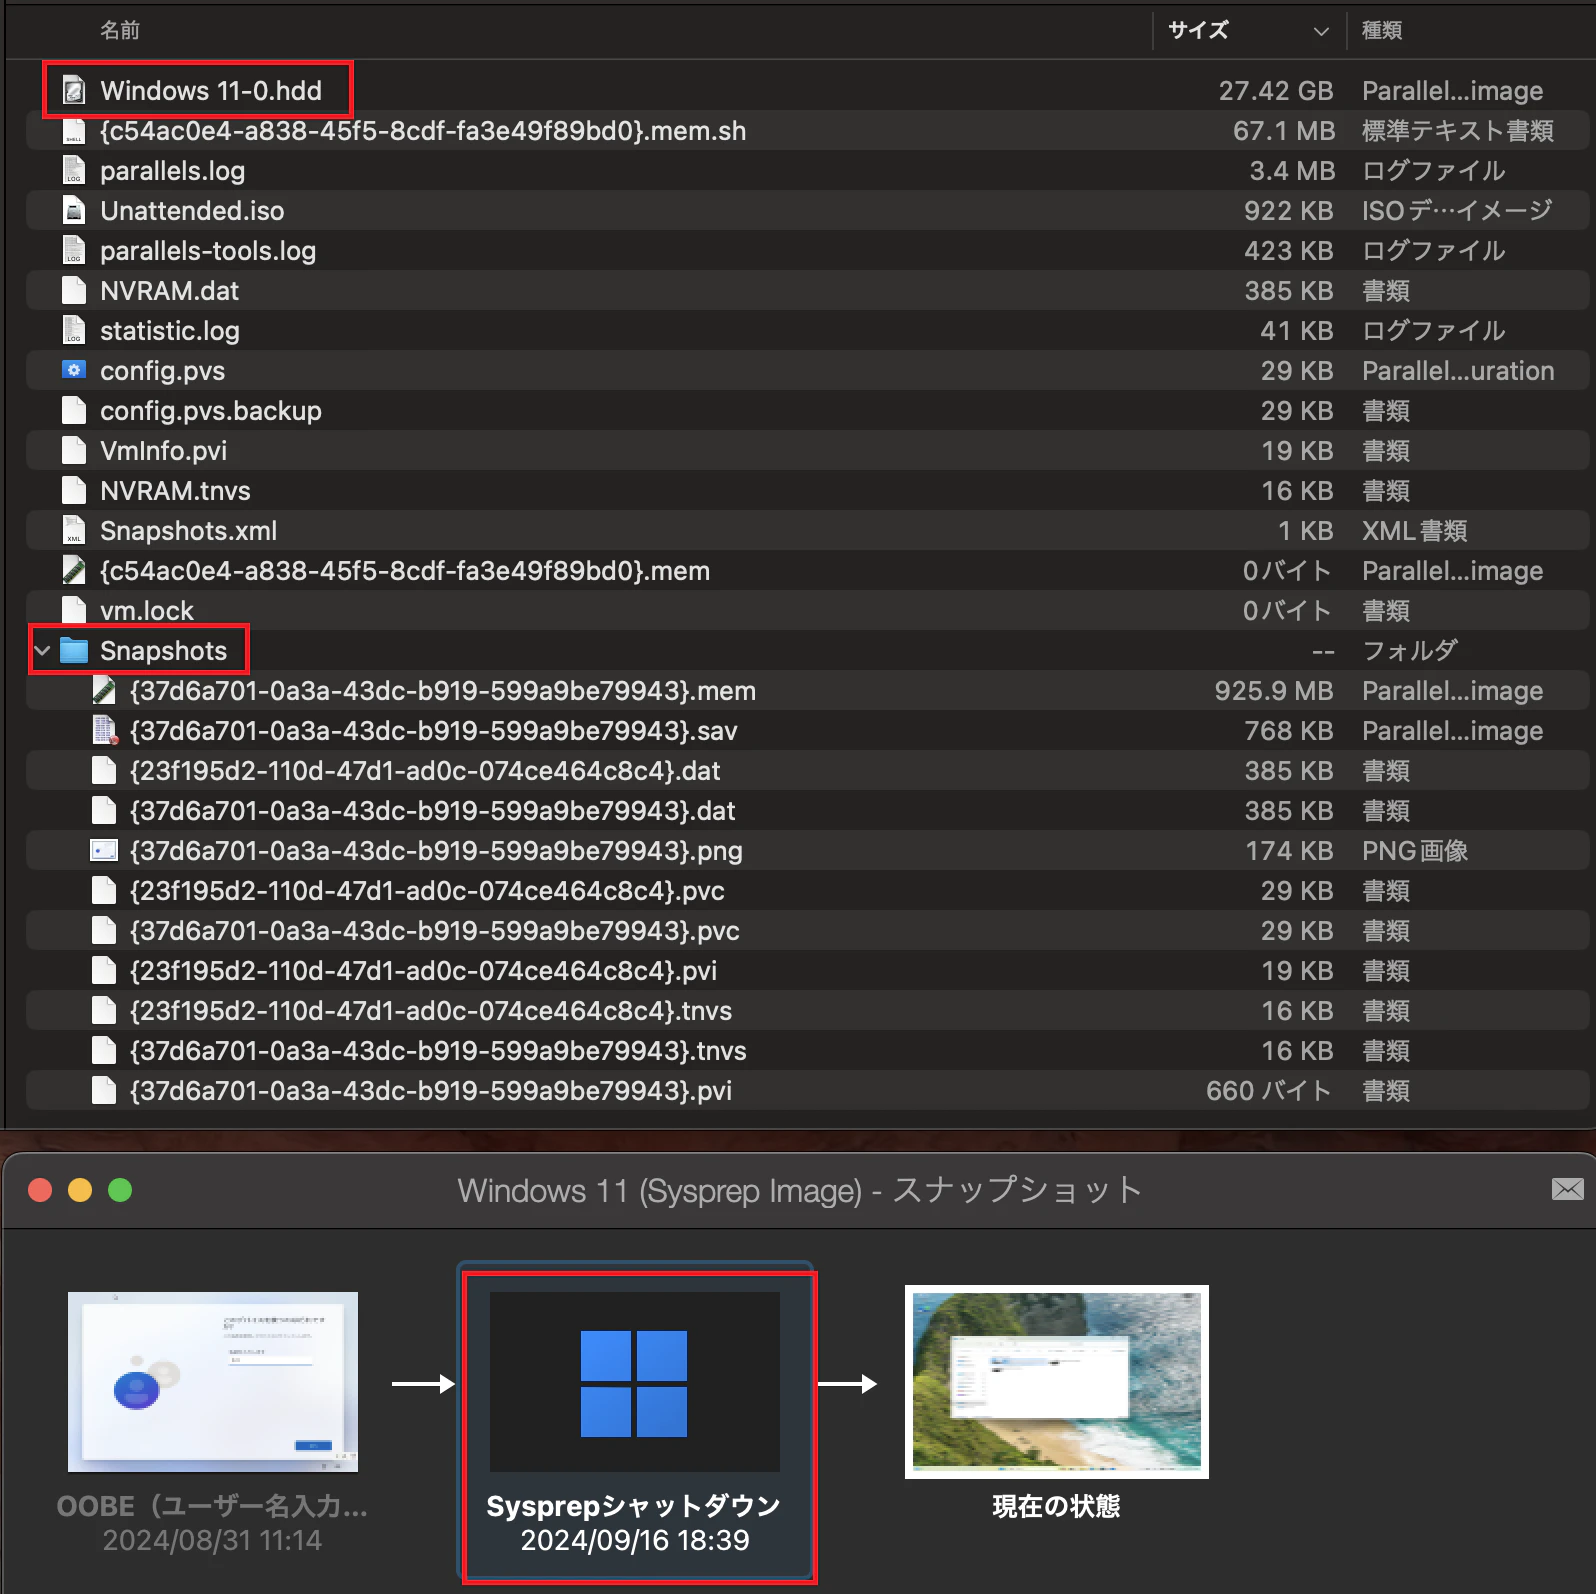
Task: Click the Unattended.iso disc image icon
Action: click(x=74, y=211)
